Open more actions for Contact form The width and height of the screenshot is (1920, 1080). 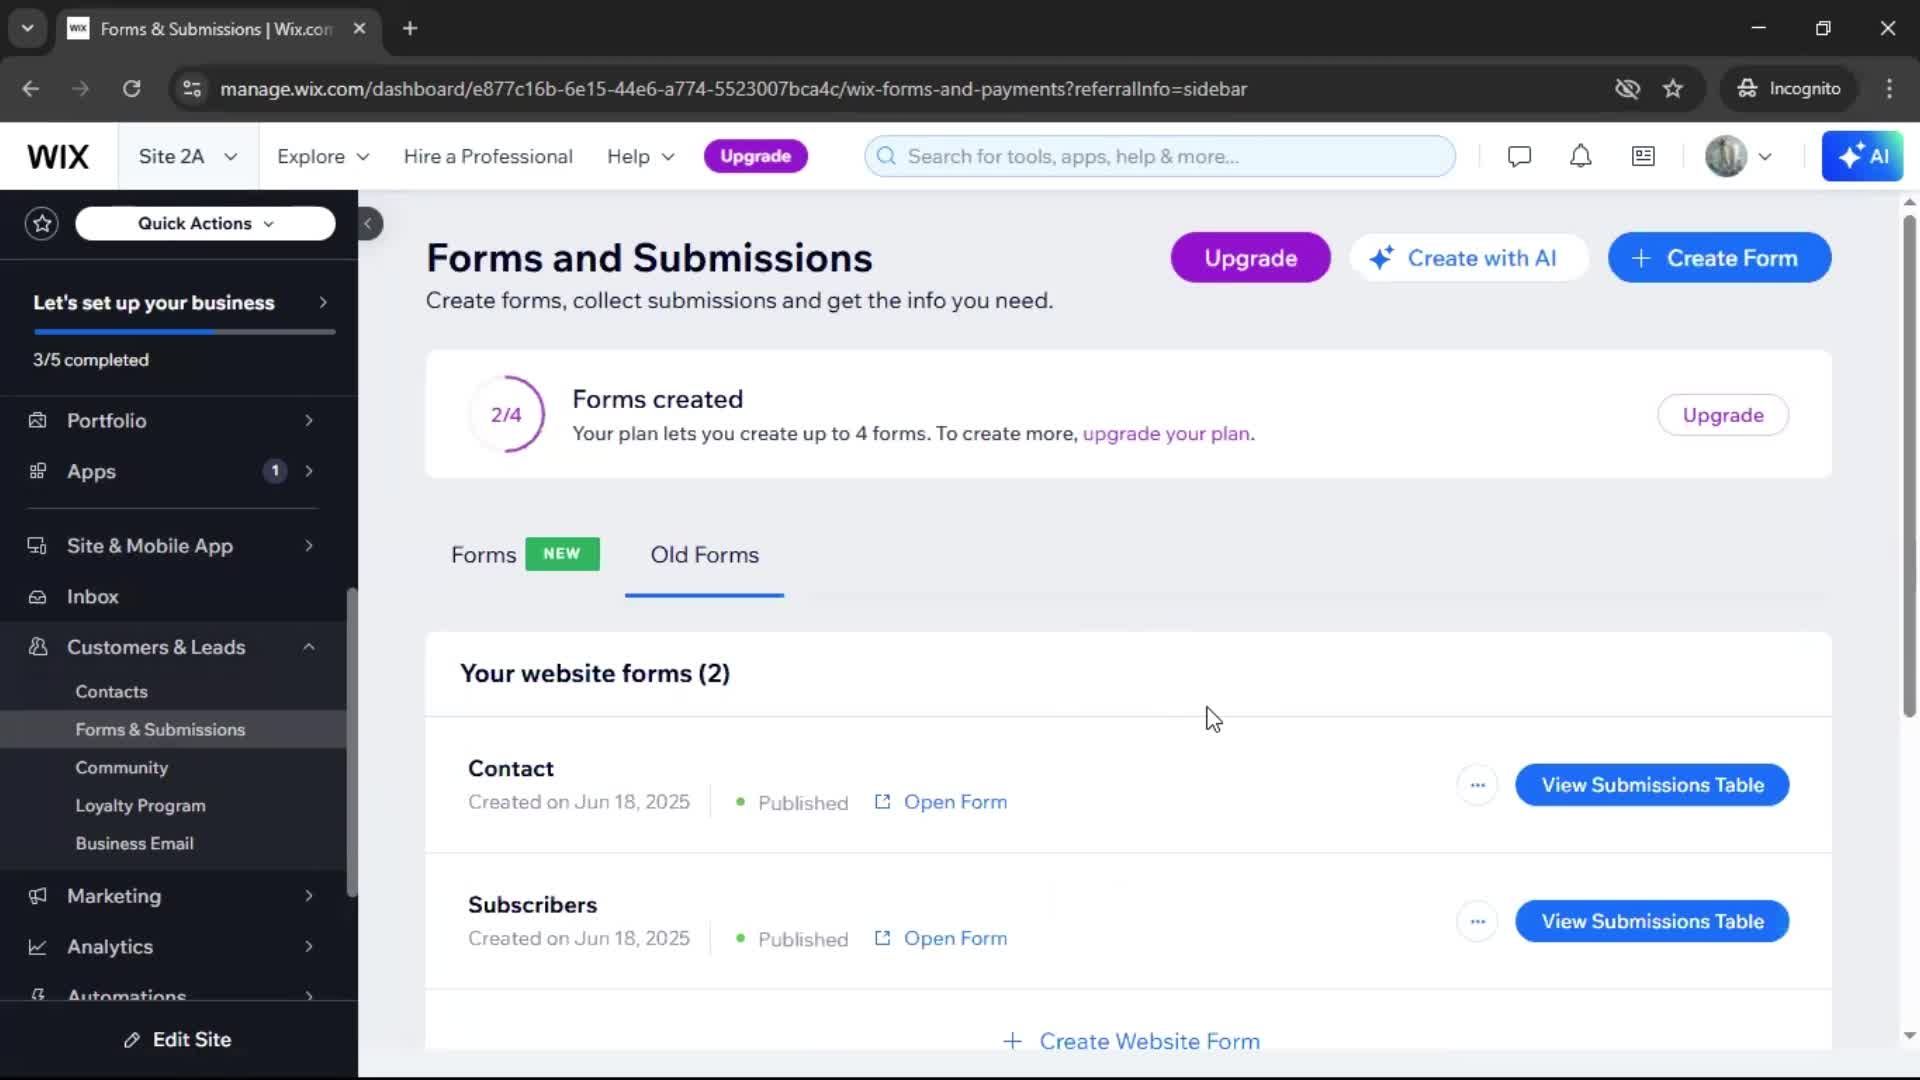click(x=1477, y=785)
